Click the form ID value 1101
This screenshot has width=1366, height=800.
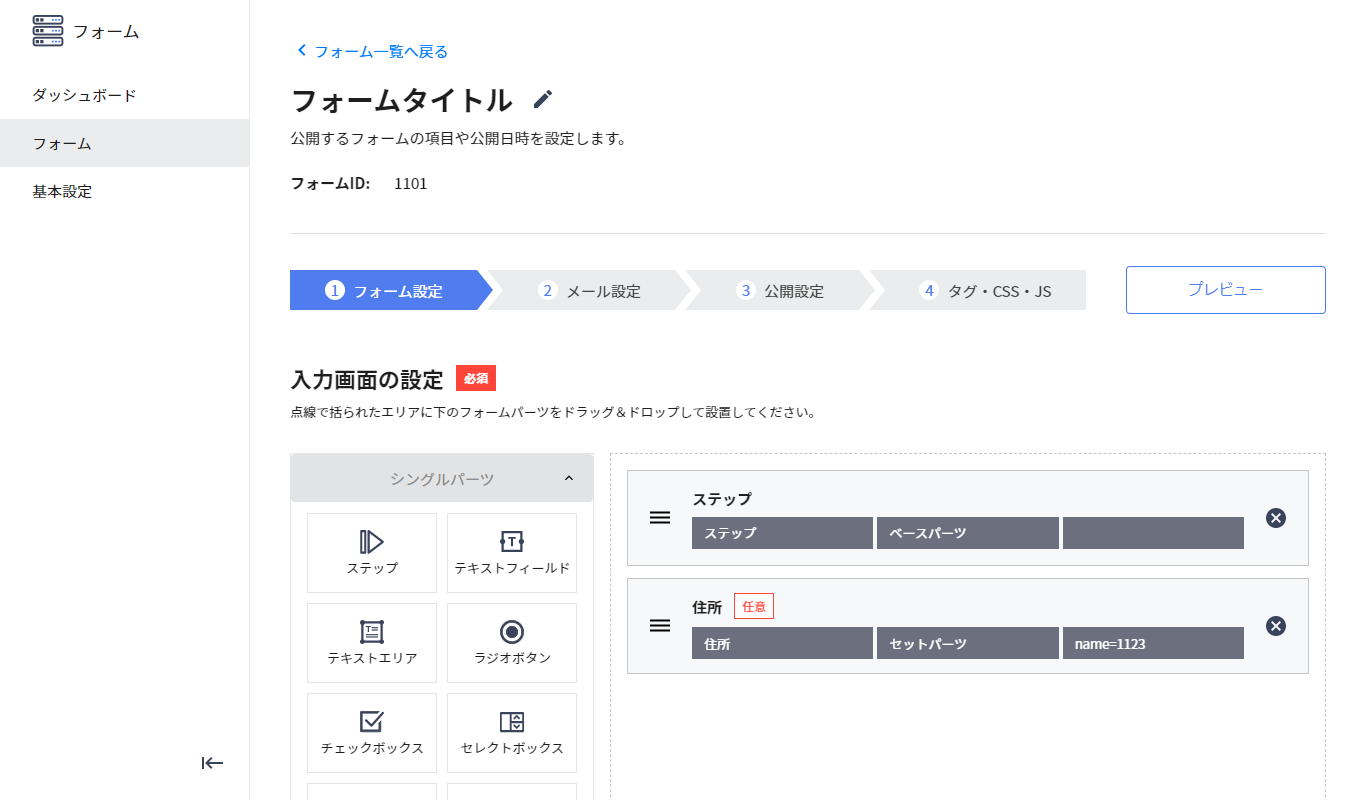pos(411,183)
